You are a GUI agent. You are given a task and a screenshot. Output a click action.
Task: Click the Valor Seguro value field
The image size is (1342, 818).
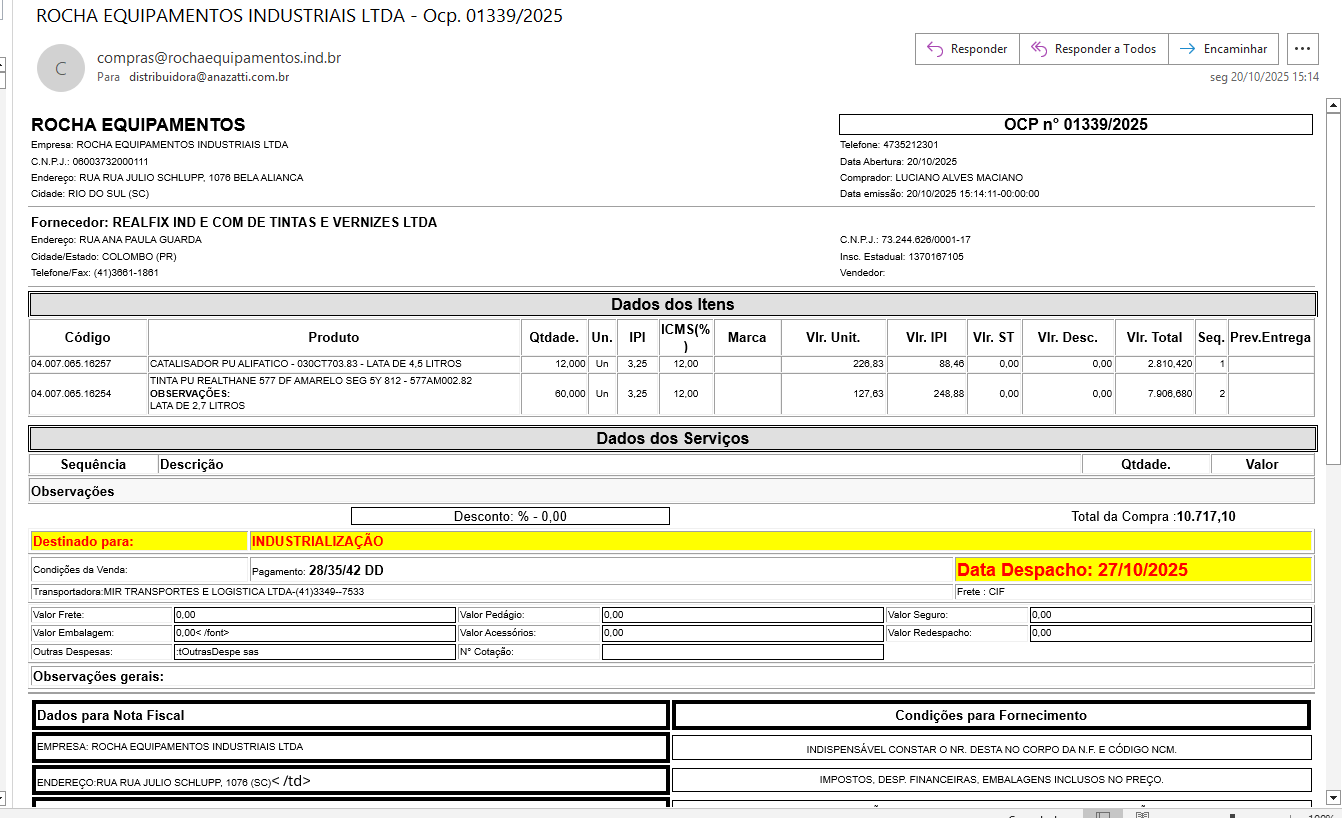coord(1170,615)
